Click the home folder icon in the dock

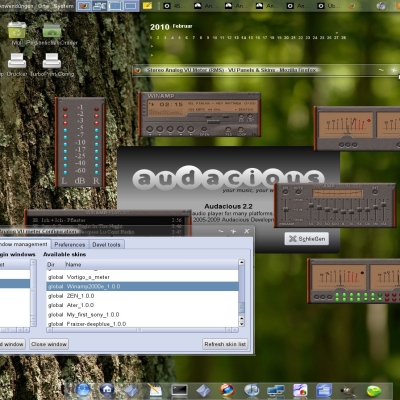coord(107,390)
